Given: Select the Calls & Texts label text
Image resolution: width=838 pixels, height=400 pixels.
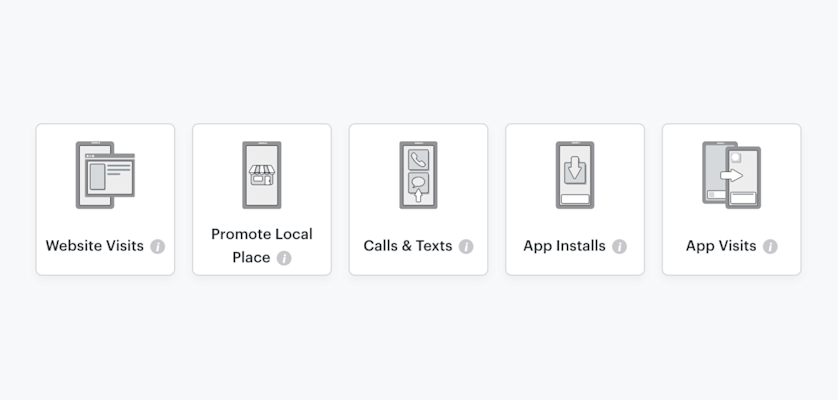Looking at the screenshot, I should pos(408,246).
